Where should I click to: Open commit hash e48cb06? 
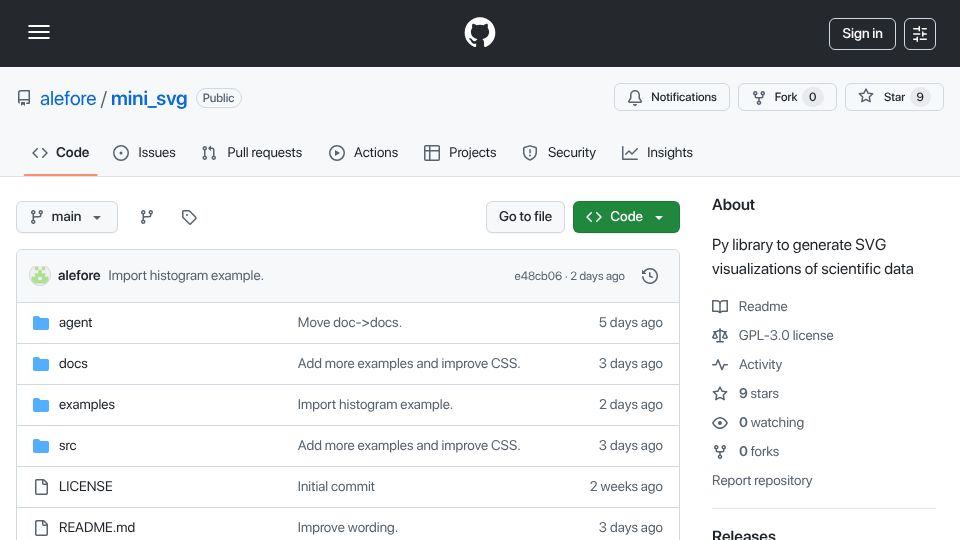[x=538, y=276]
